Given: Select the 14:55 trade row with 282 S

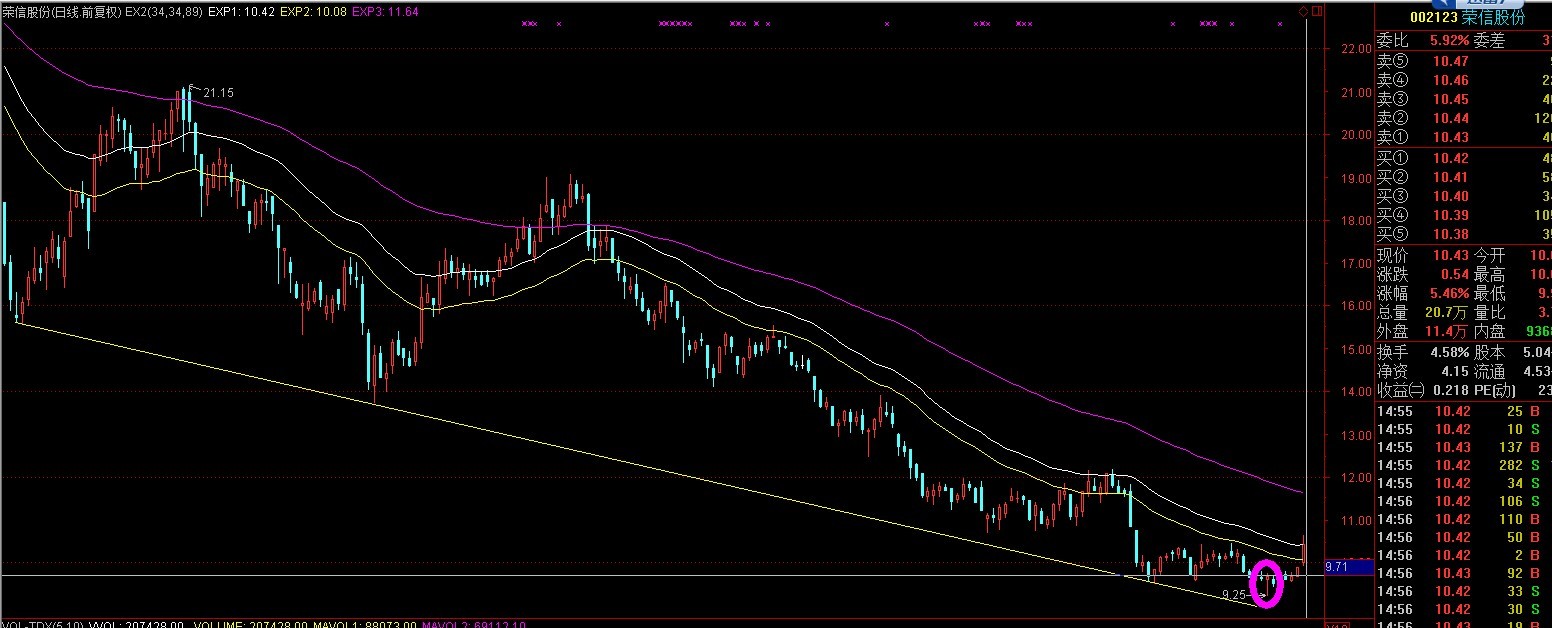Looking at the screenshot, I should click(x=1464, y=465).
